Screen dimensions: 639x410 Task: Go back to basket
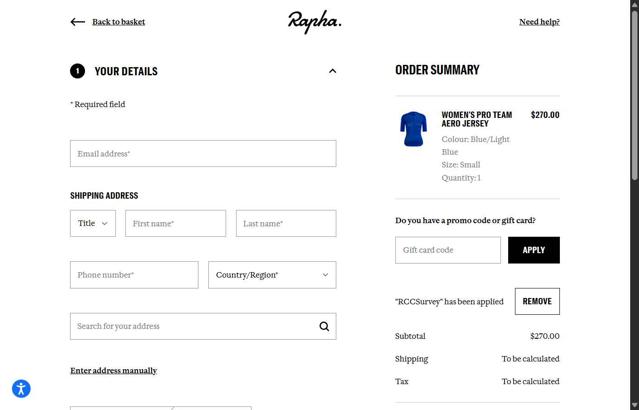point(118,22)
